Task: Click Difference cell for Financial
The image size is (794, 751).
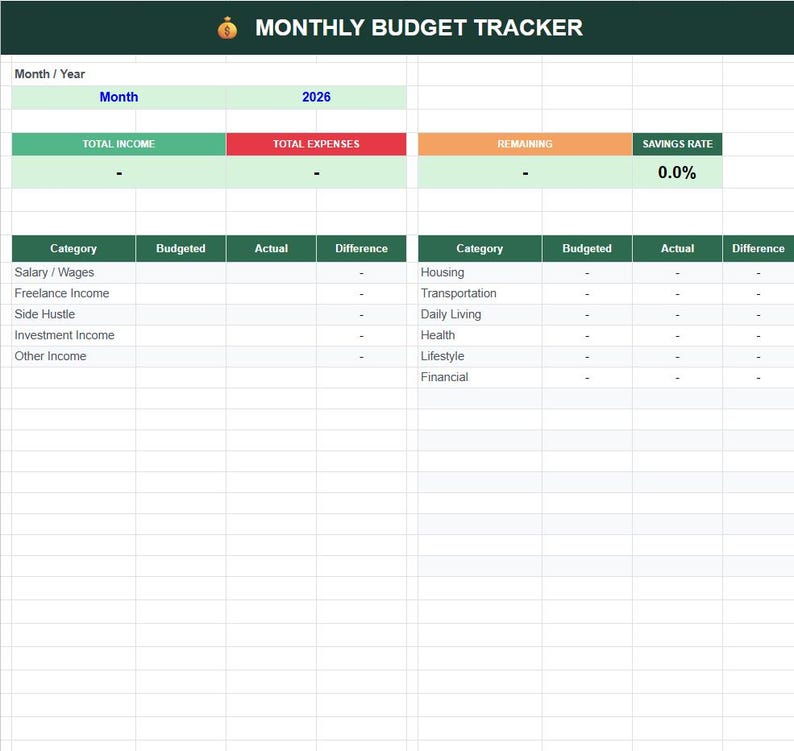Action: (758, 377)
